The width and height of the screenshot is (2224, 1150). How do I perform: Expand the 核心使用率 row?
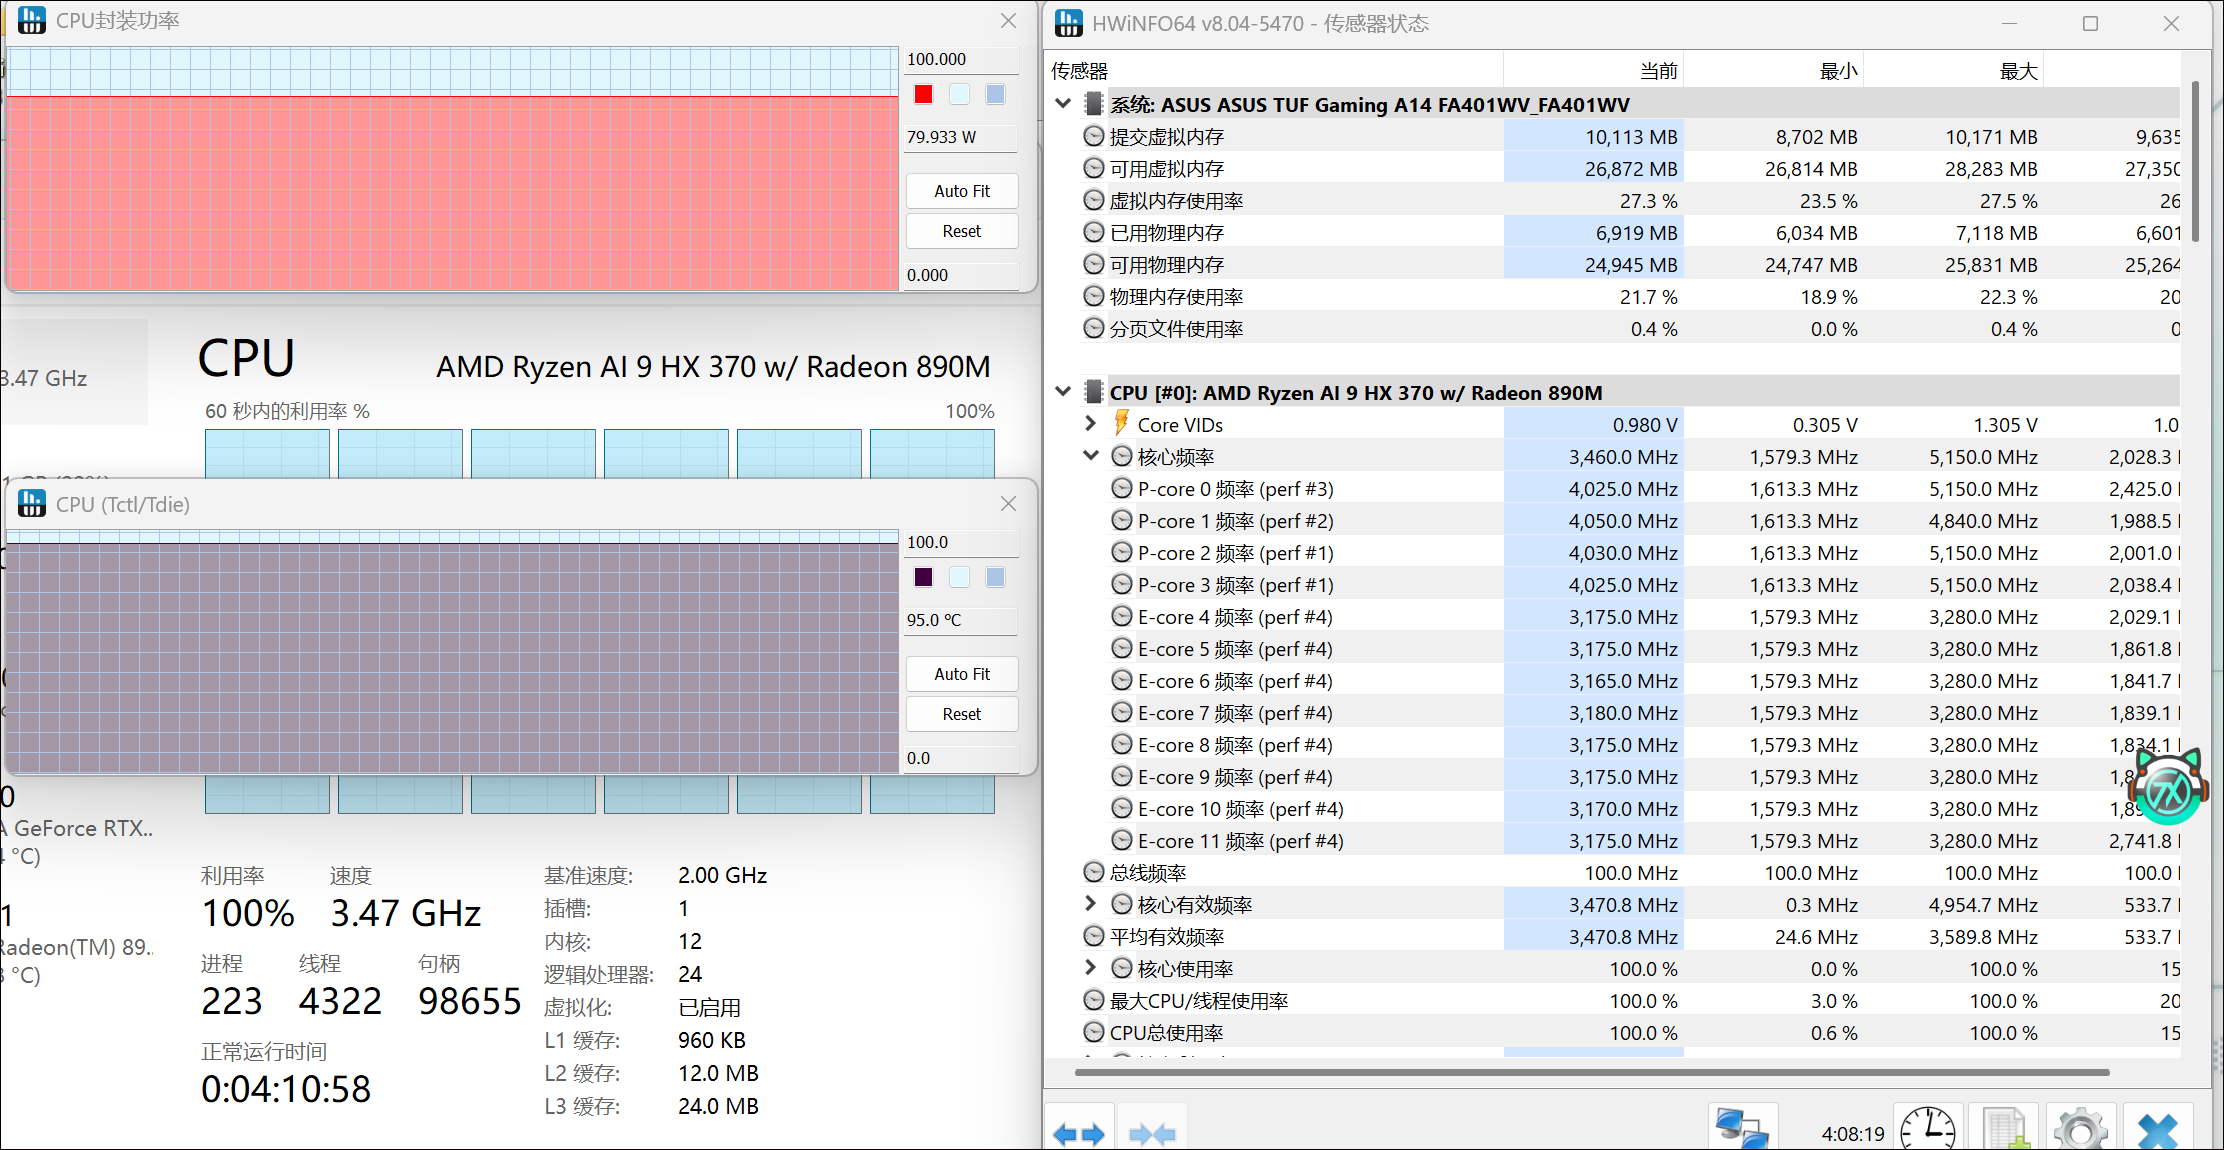click(1091, 968)
